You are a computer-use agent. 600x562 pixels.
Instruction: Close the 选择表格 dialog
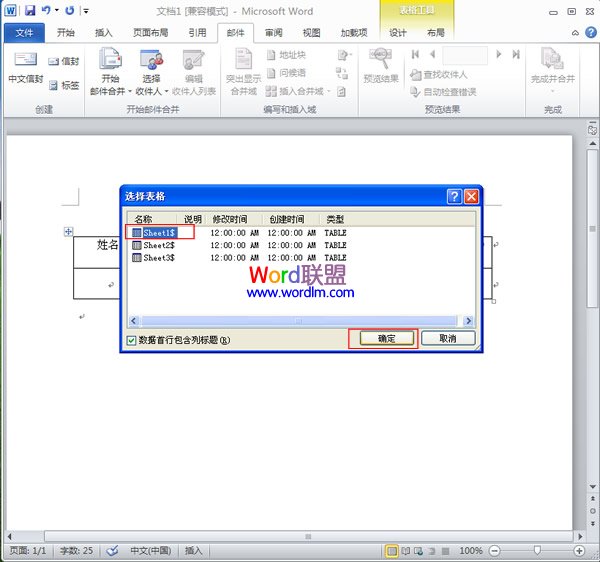click(471, 196)
